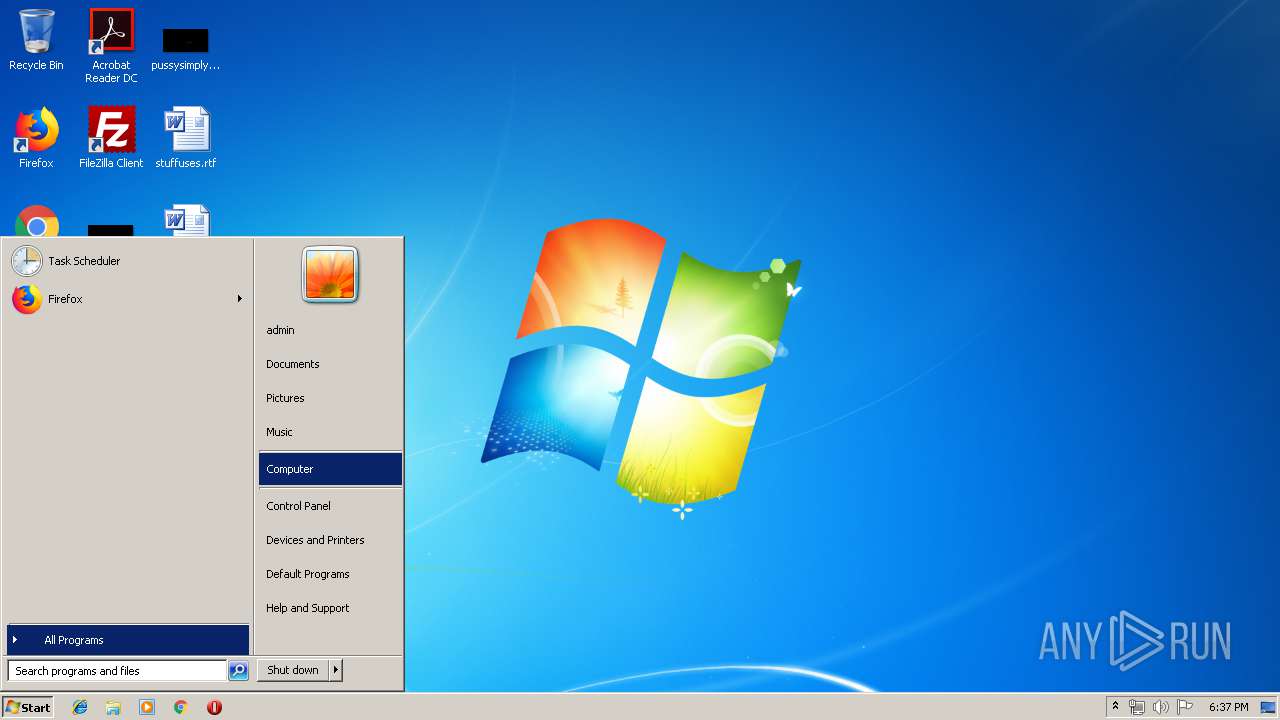The image size is (1280, 720).
Task: Open Control Panel
Action: 330,506
